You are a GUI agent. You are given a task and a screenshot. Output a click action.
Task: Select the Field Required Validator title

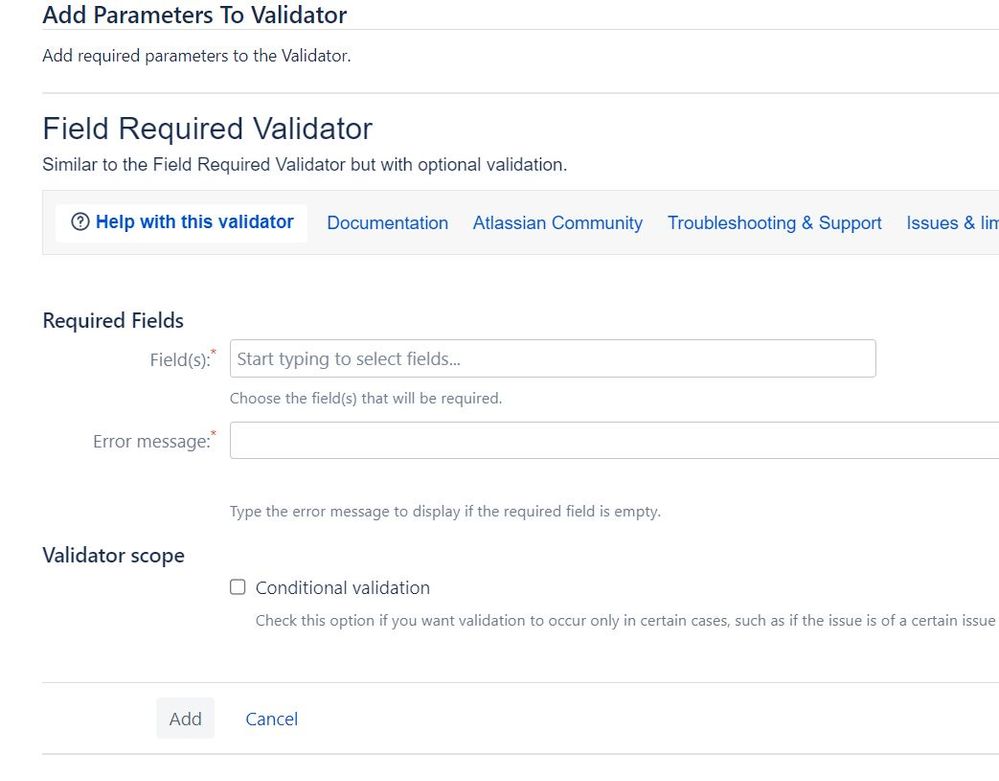coord(206,128)
